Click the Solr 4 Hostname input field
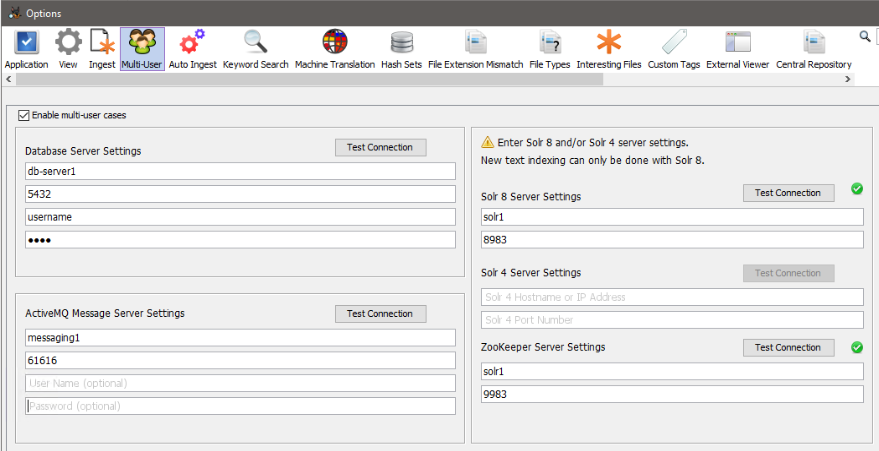The width and height of the screenshot is (879, 451). 672,297
